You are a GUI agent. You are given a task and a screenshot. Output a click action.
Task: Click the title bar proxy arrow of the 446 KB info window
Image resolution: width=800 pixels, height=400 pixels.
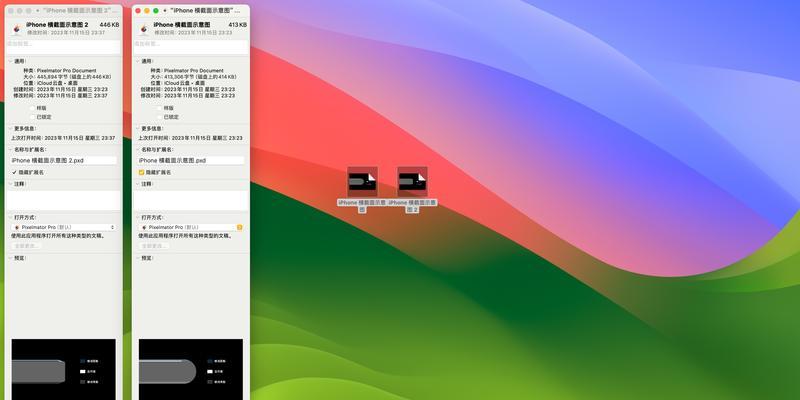[x=37, y=11]
